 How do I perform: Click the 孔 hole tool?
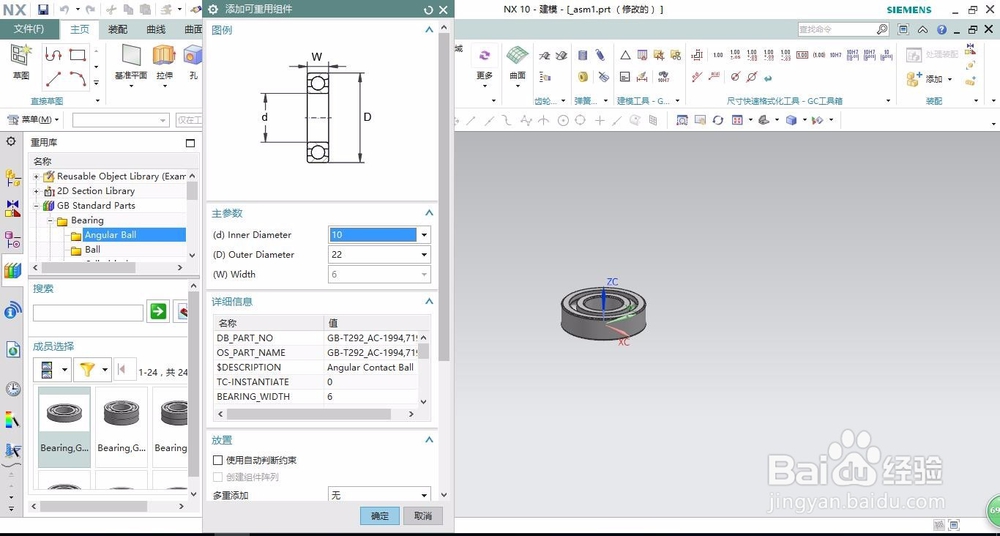point(193,63)
